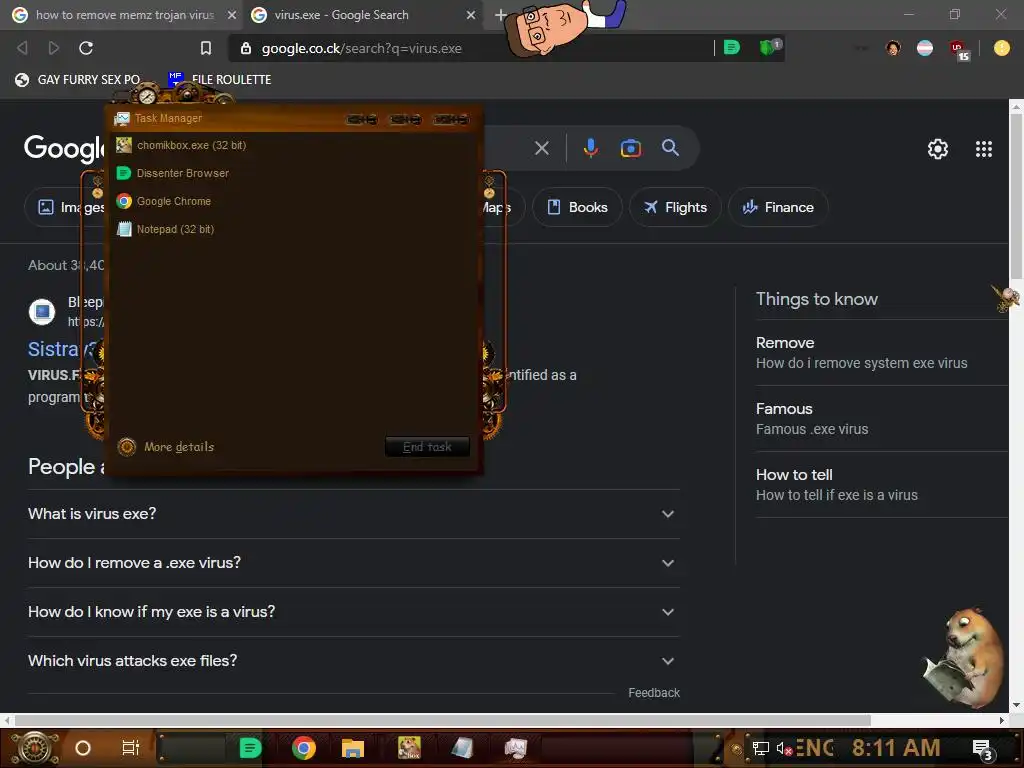
Task: Filter results by Images
Action: coord(65,208)
